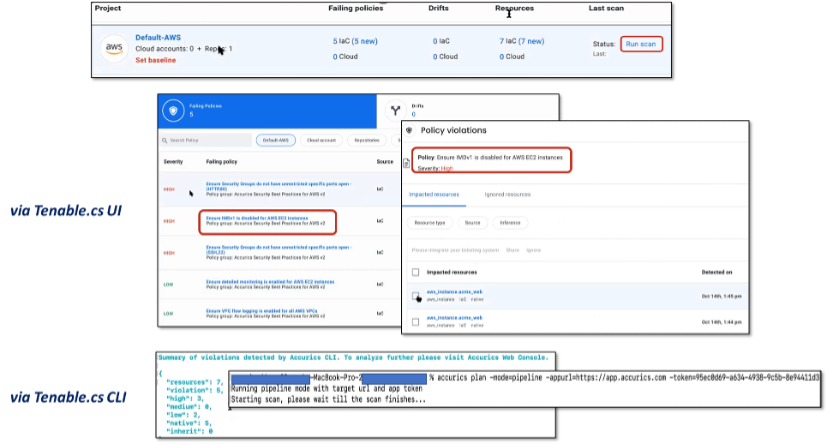
Task: Check the second aws_instance.acme_web resource
Action: point(415,320)
